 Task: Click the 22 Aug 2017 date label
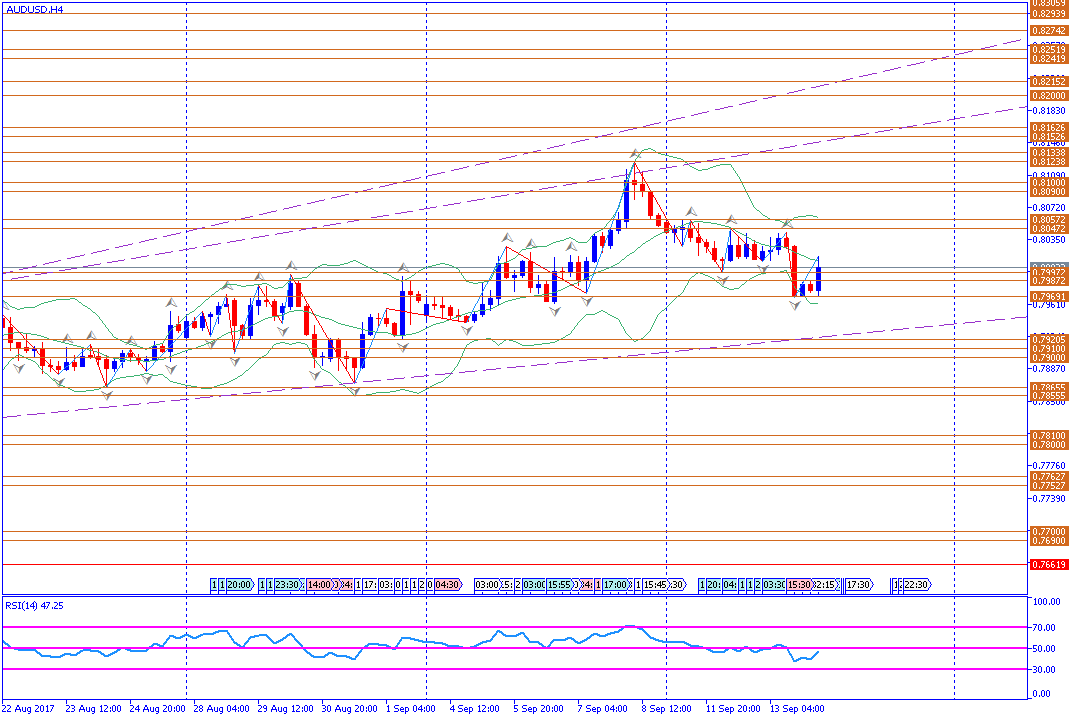coord(30,708)
